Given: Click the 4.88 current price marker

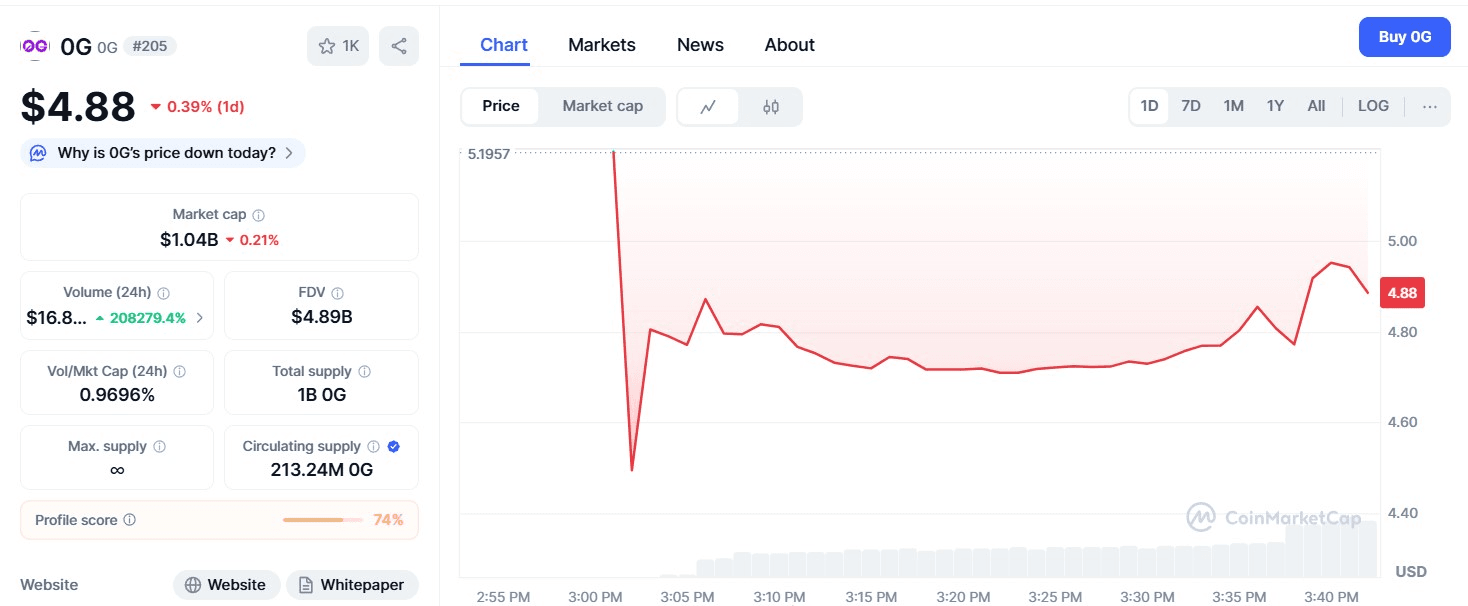Looking at the screenshot, I should (1402, 293).
